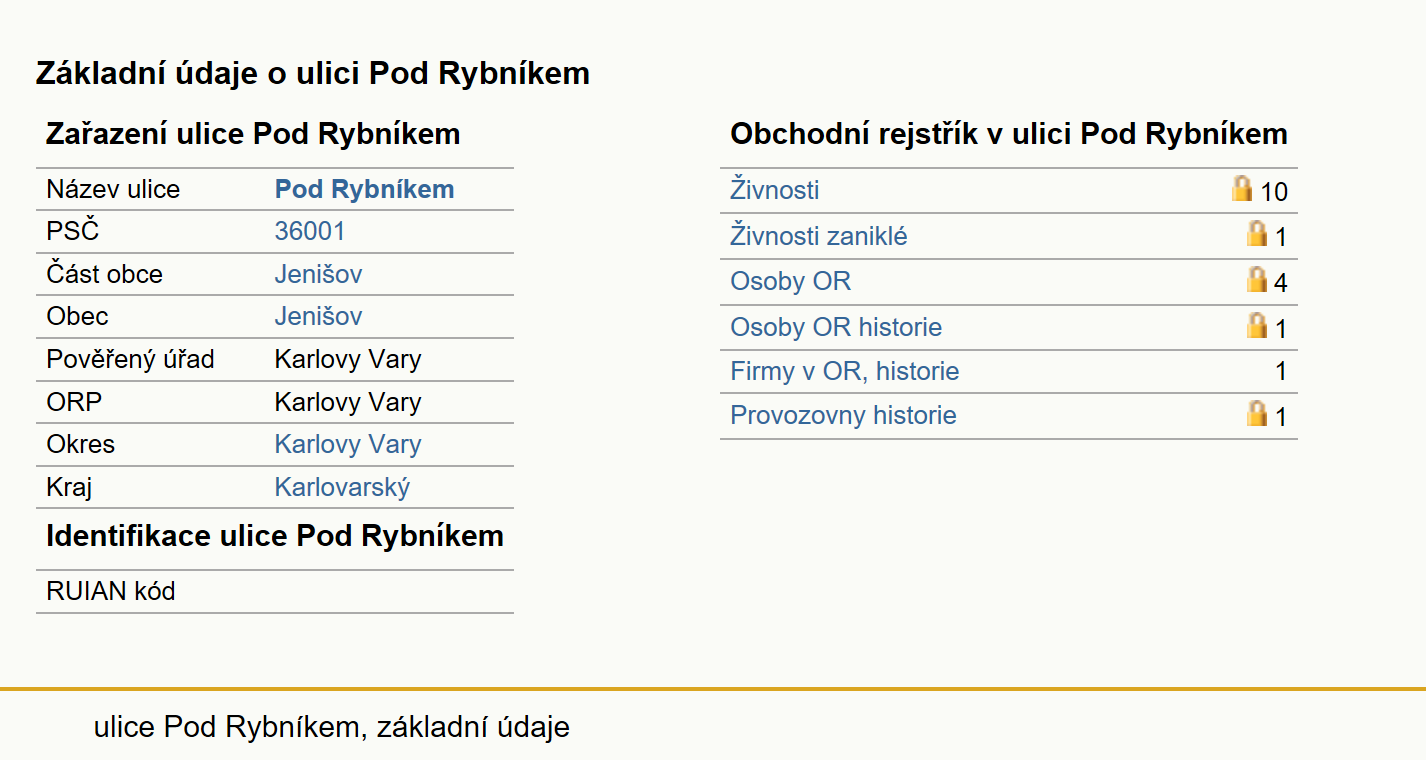
Task: Open the postal code 36001 link
Action: (x=310, y=231)
